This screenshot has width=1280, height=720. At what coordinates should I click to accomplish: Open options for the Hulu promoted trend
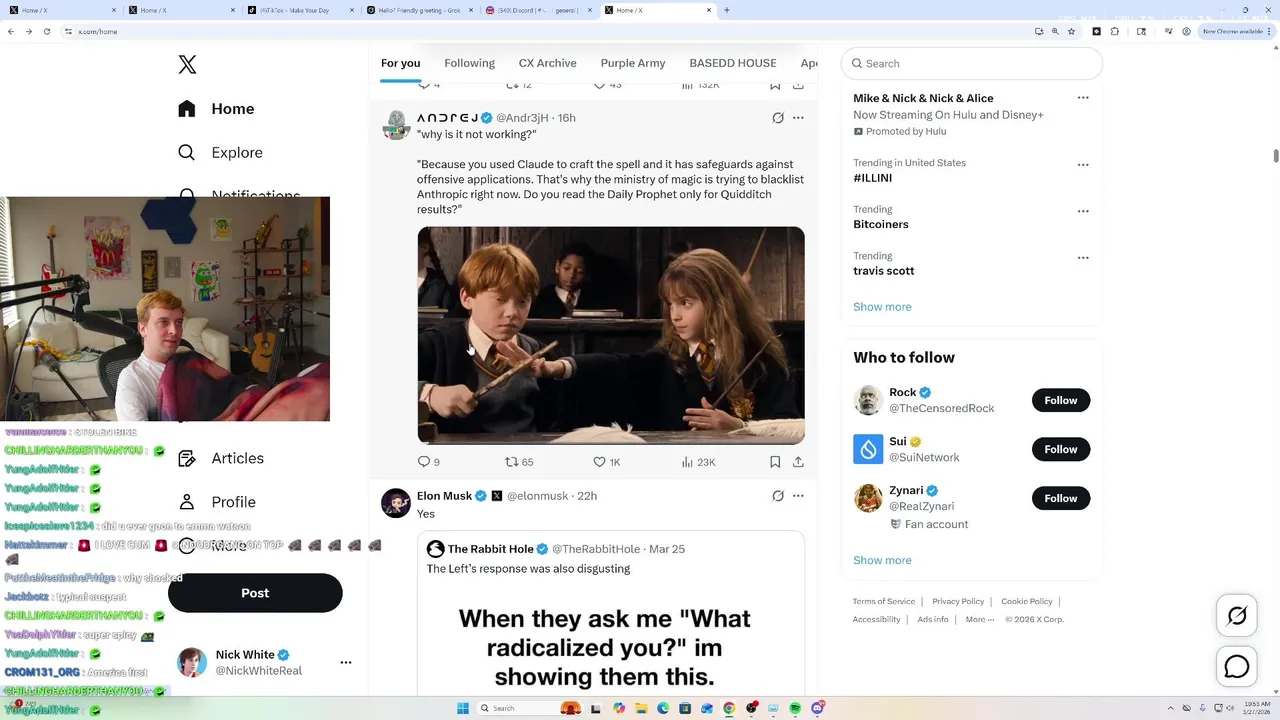coord(1083,98)
